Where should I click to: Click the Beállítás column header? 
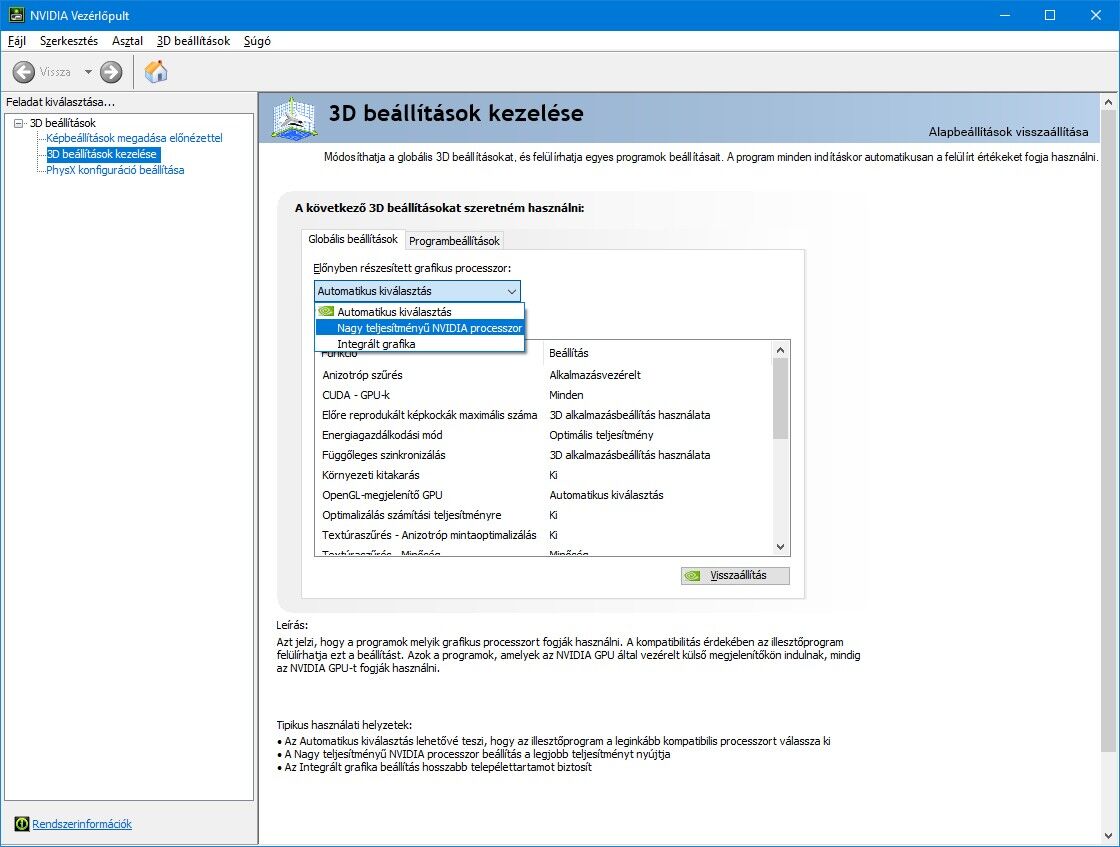(657, 353)
